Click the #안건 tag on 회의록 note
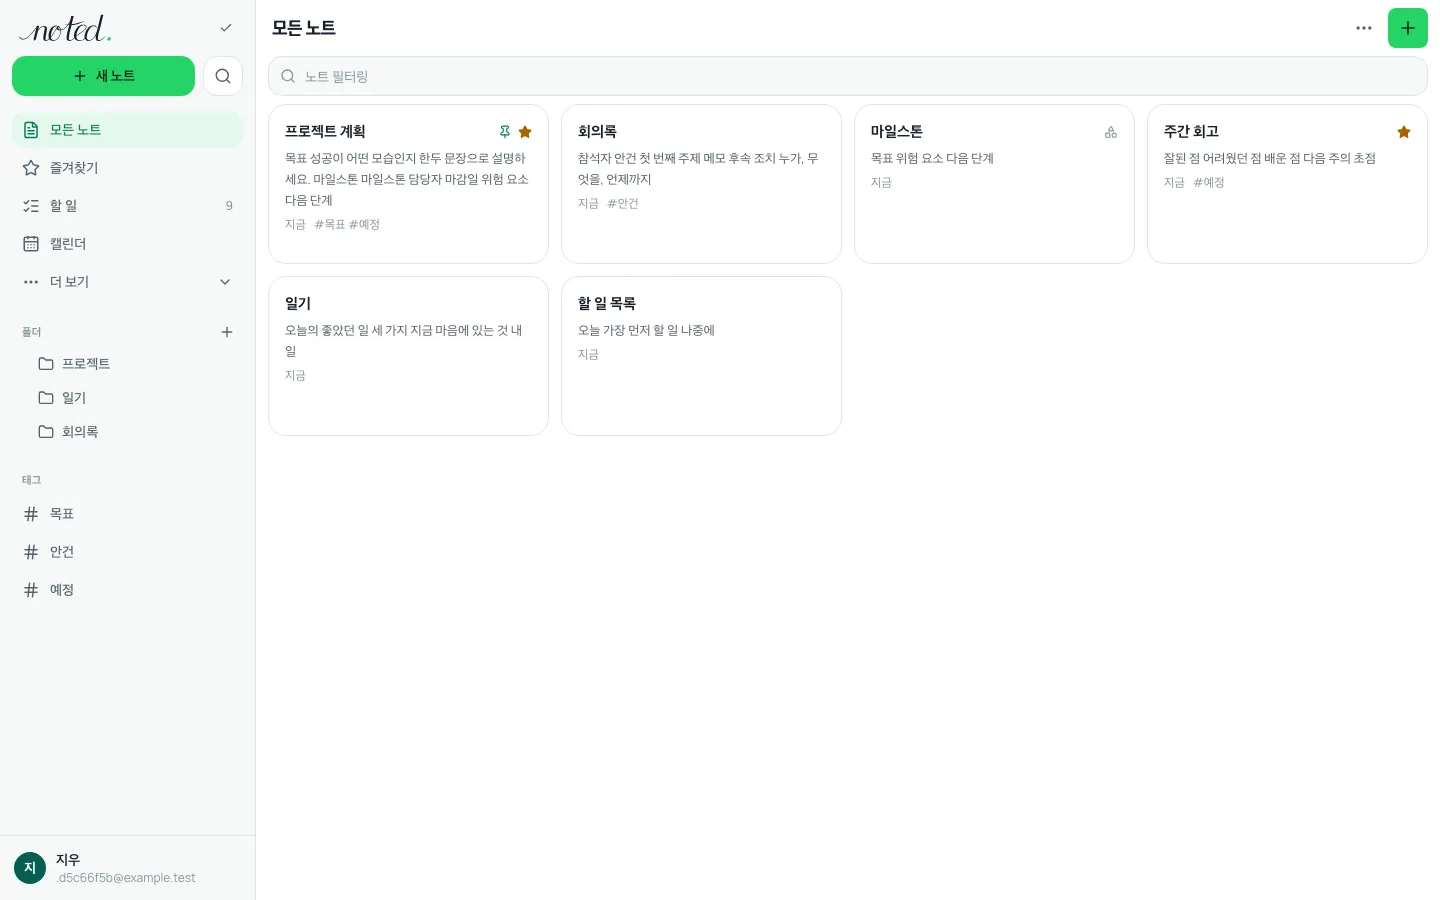 click(623, 203)
